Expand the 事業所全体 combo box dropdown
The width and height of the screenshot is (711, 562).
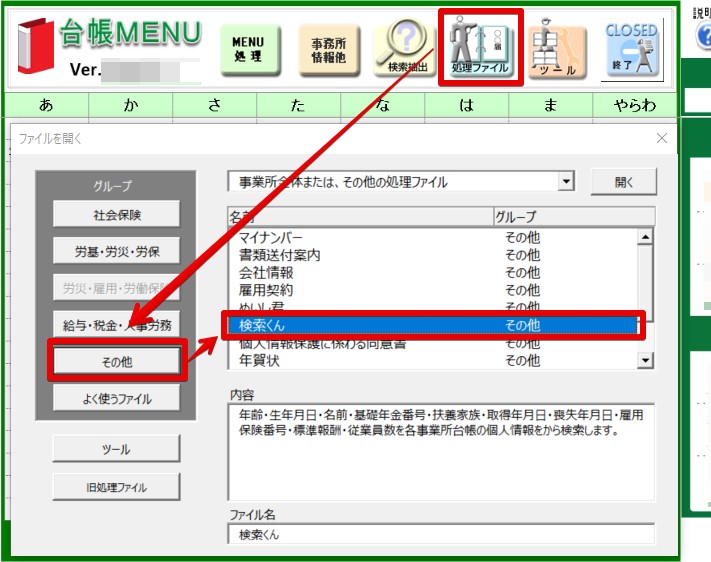(x=566, y=182)
